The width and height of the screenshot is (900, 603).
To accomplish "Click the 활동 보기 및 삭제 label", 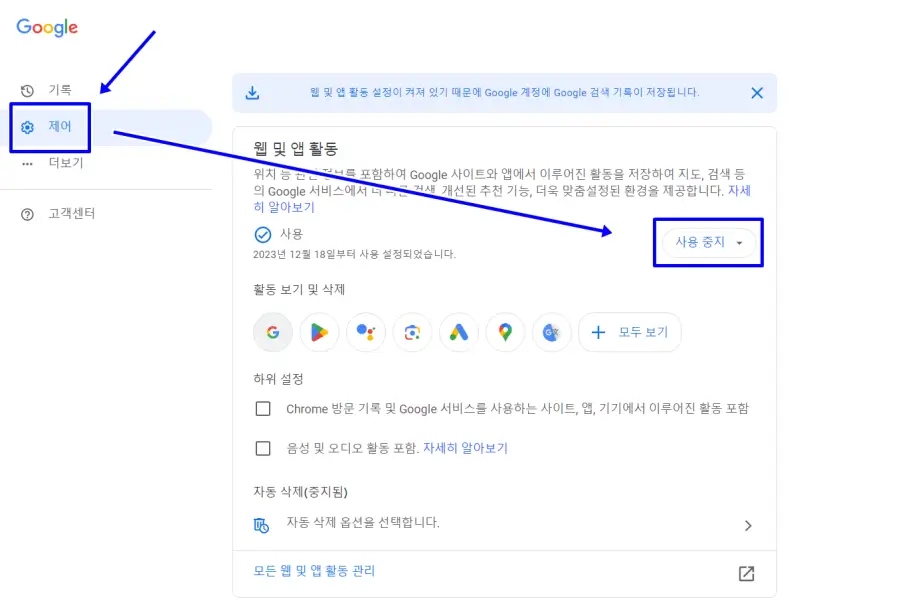I will (299, 290).
